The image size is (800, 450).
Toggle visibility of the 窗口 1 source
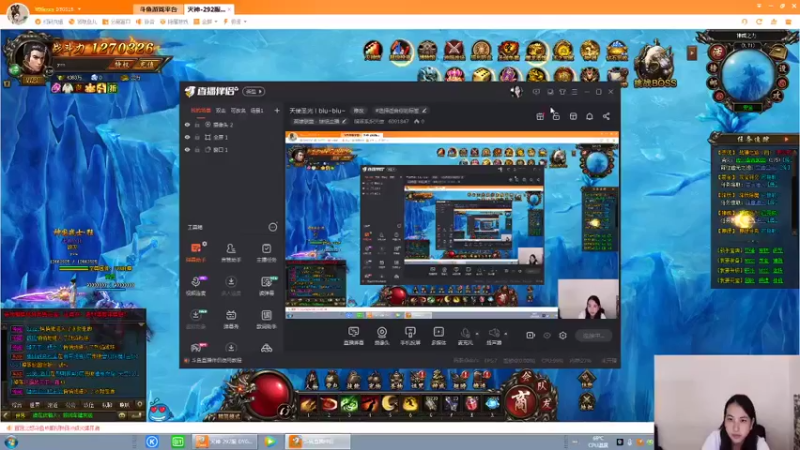tap(187, 149)
